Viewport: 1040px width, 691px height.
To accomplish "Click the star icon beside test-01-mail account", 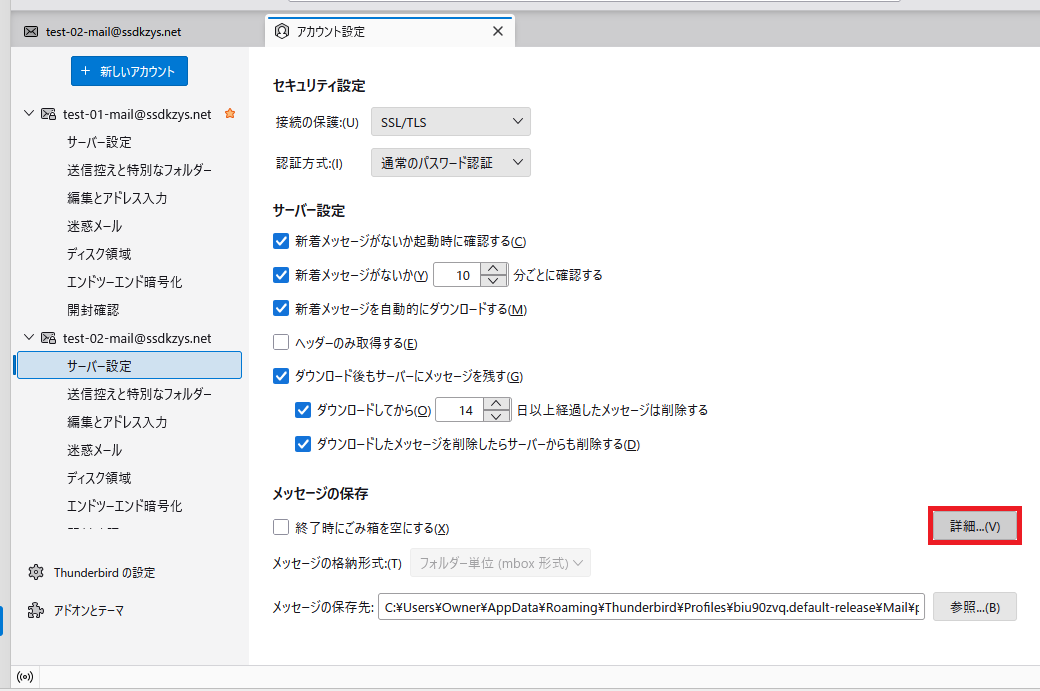I will click(230, 114).
